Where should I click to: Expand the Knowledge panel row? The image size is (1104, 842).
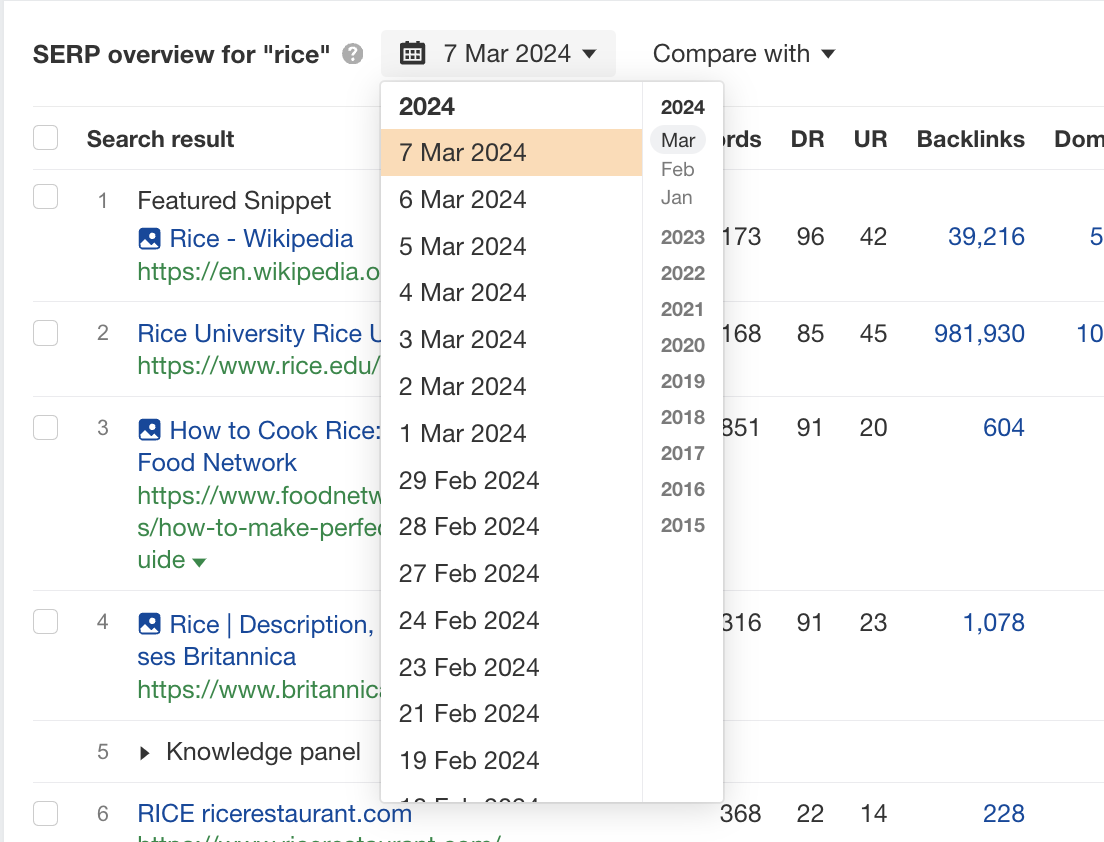coord(145,752)
